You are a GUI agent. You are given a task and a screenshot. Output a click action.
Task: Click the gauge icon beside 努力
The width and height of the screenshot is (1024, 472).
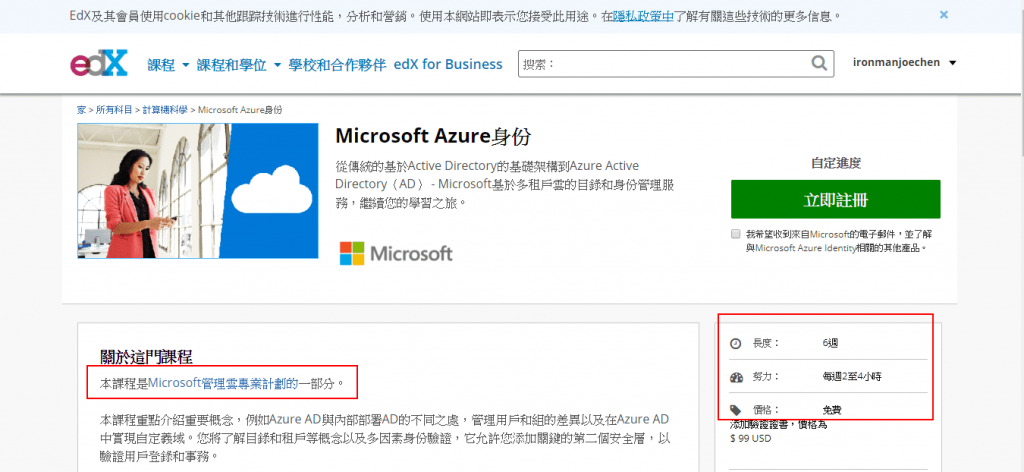pyautogui.click(x=737, y=377)
